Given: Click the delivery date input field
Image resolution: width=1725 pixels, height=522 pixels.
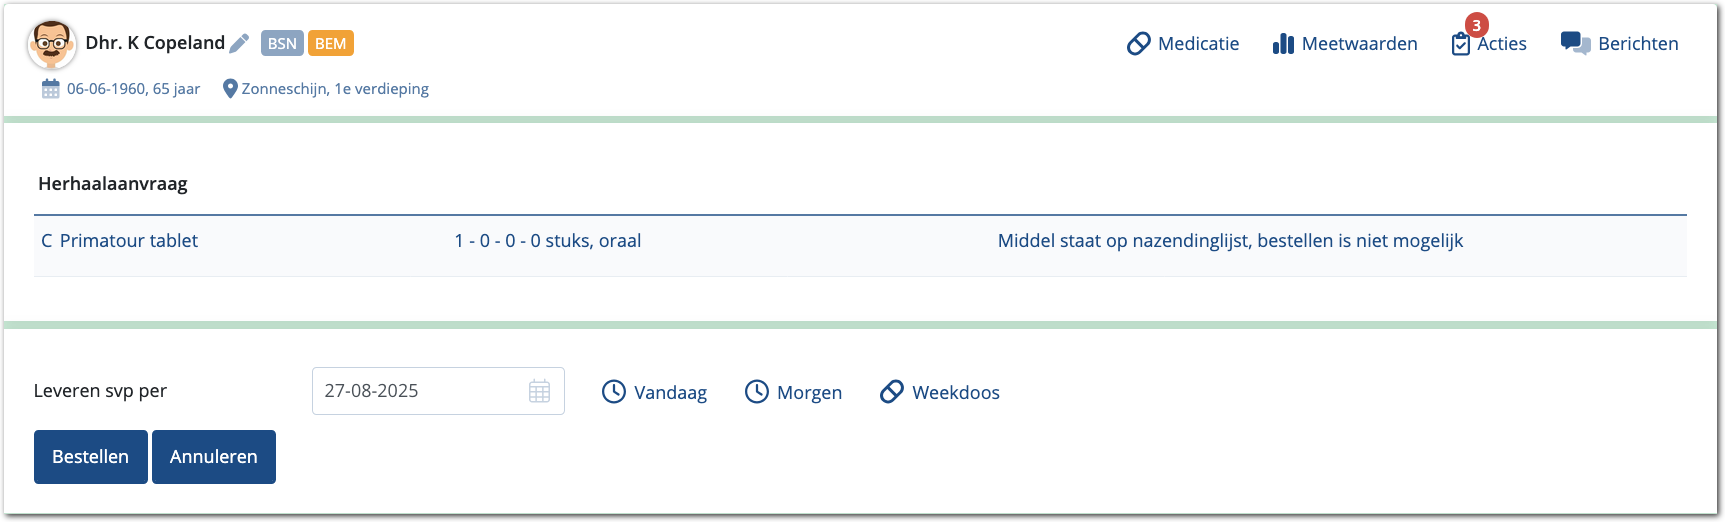Looking at the screenshot, I should (420, 391).
